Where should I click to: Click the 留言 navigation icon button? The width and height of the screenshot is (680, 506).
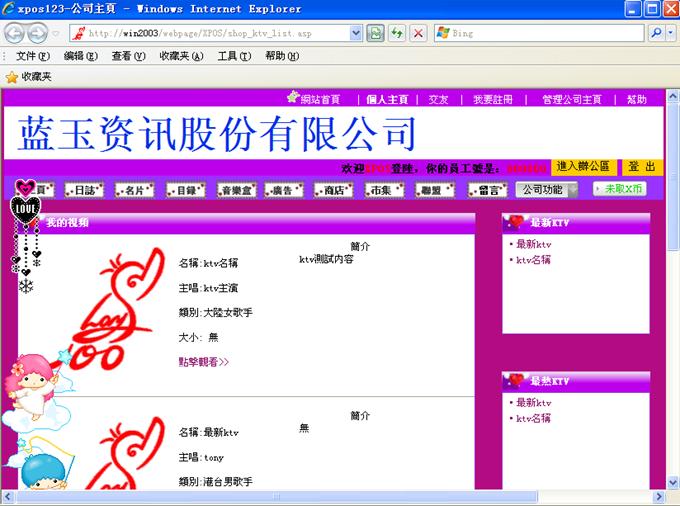pos(487,190)
